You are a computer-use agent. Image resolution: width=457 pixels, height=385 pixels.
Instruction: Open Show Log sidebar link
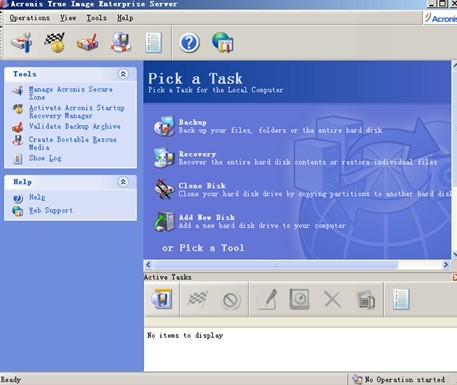tap(45, 158)
